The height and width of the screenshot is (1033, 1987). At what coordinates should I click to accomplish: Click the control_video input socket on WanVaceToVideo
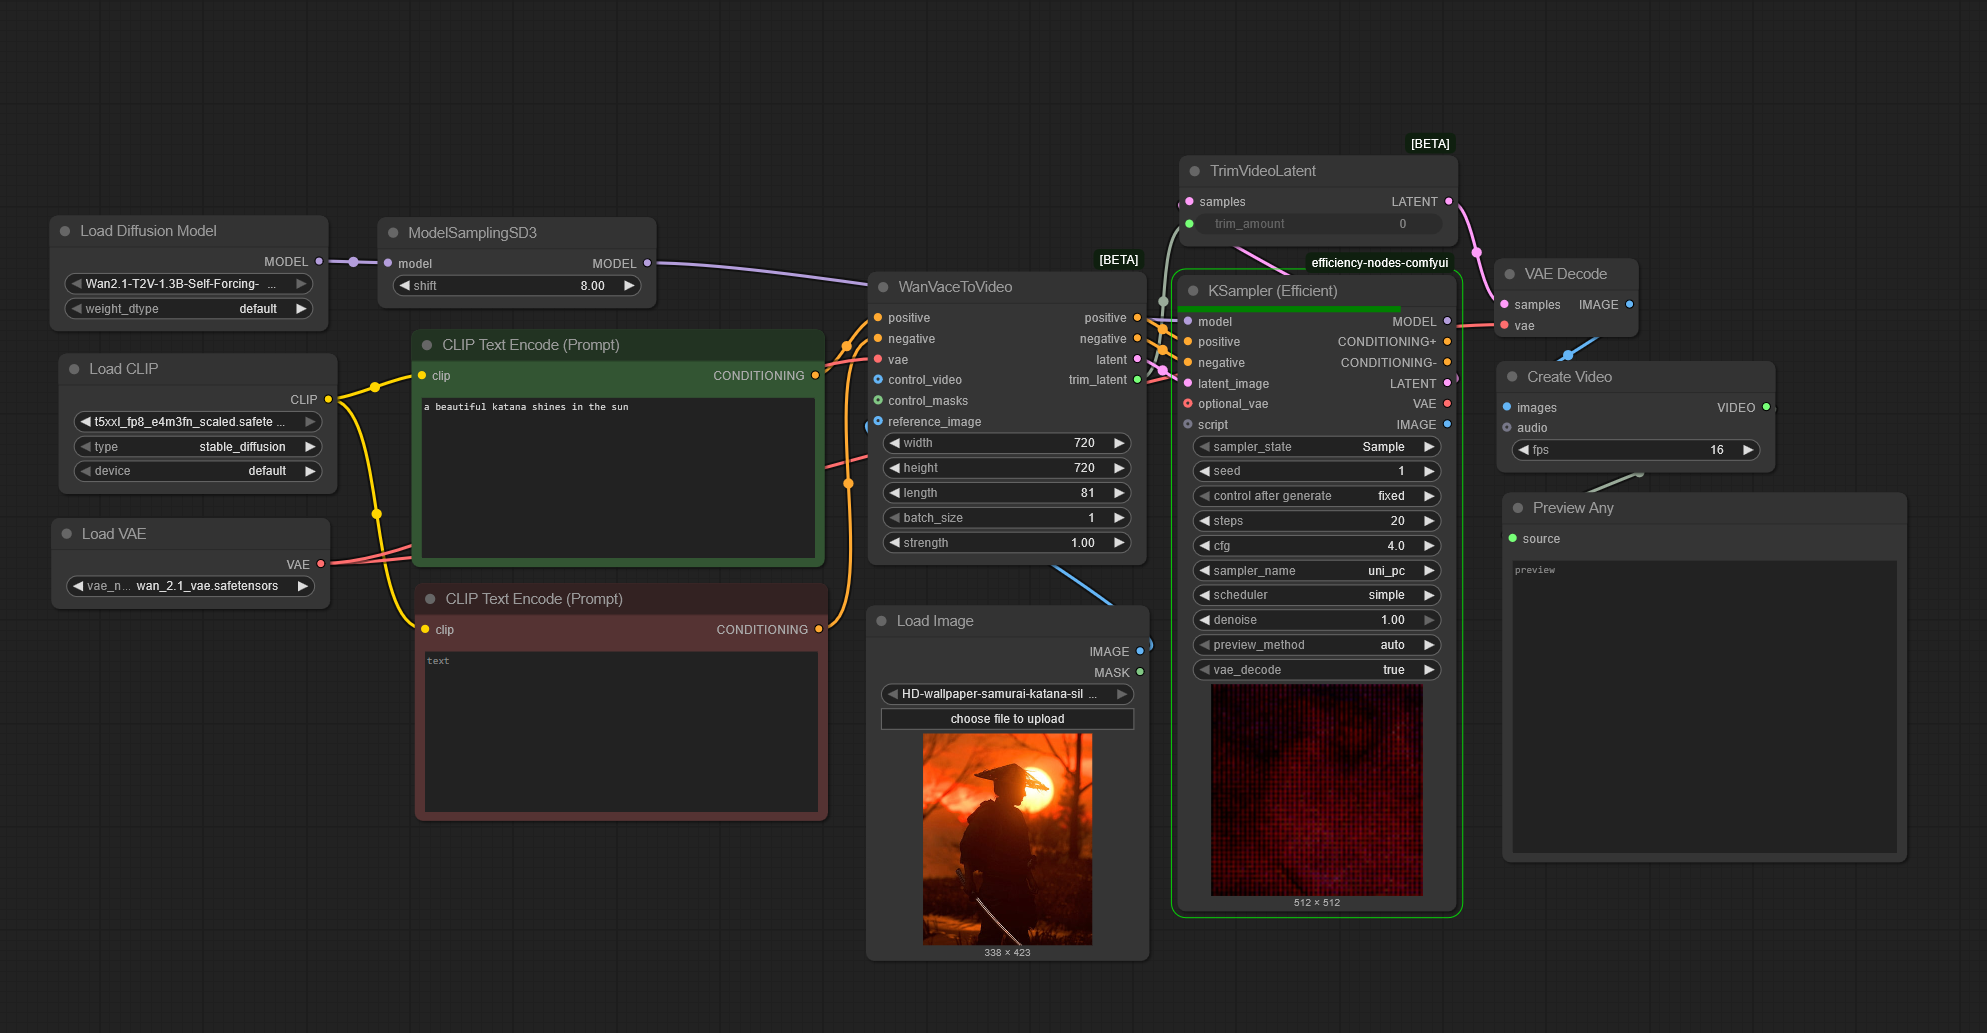878,380
